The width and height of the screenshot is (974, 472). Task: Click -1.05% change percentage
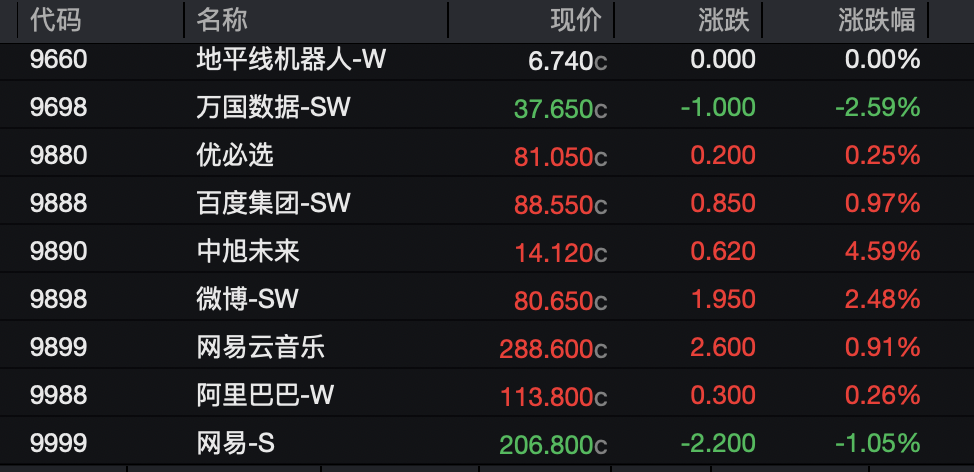[878, 442]
